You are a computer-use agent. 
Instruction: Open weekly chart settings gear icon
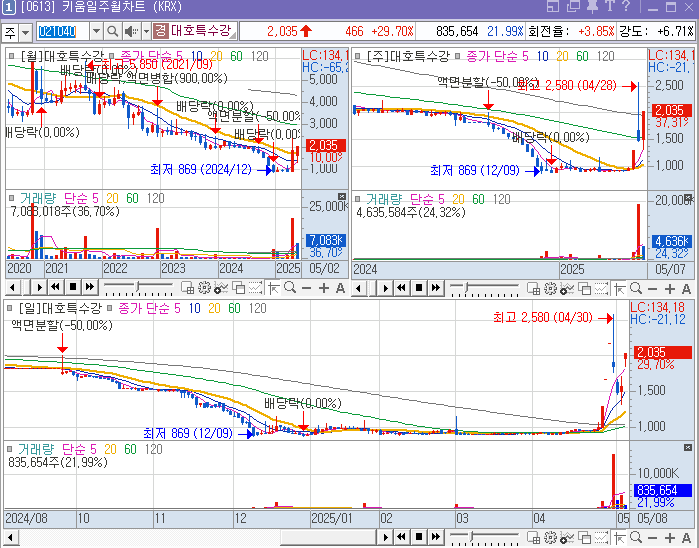(x=551, y=289)
